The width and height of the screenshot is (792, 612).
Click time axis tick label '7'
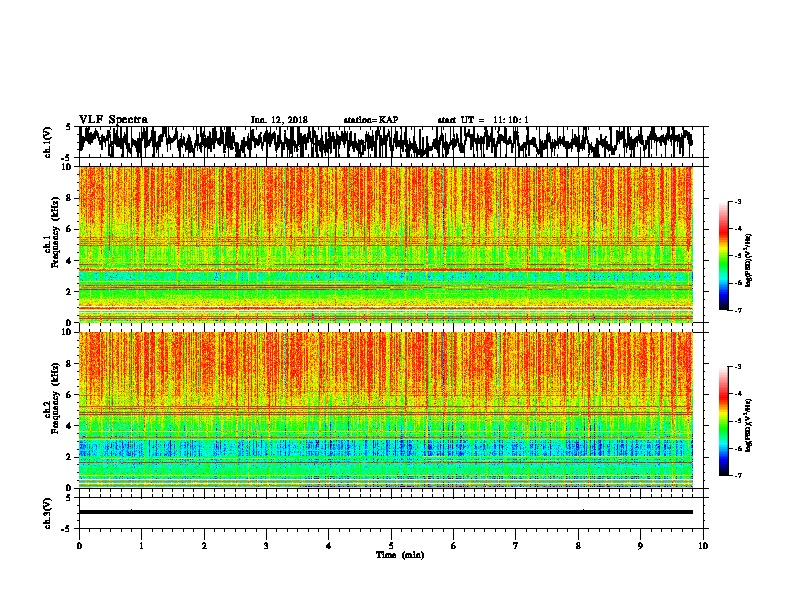[516, 545]
